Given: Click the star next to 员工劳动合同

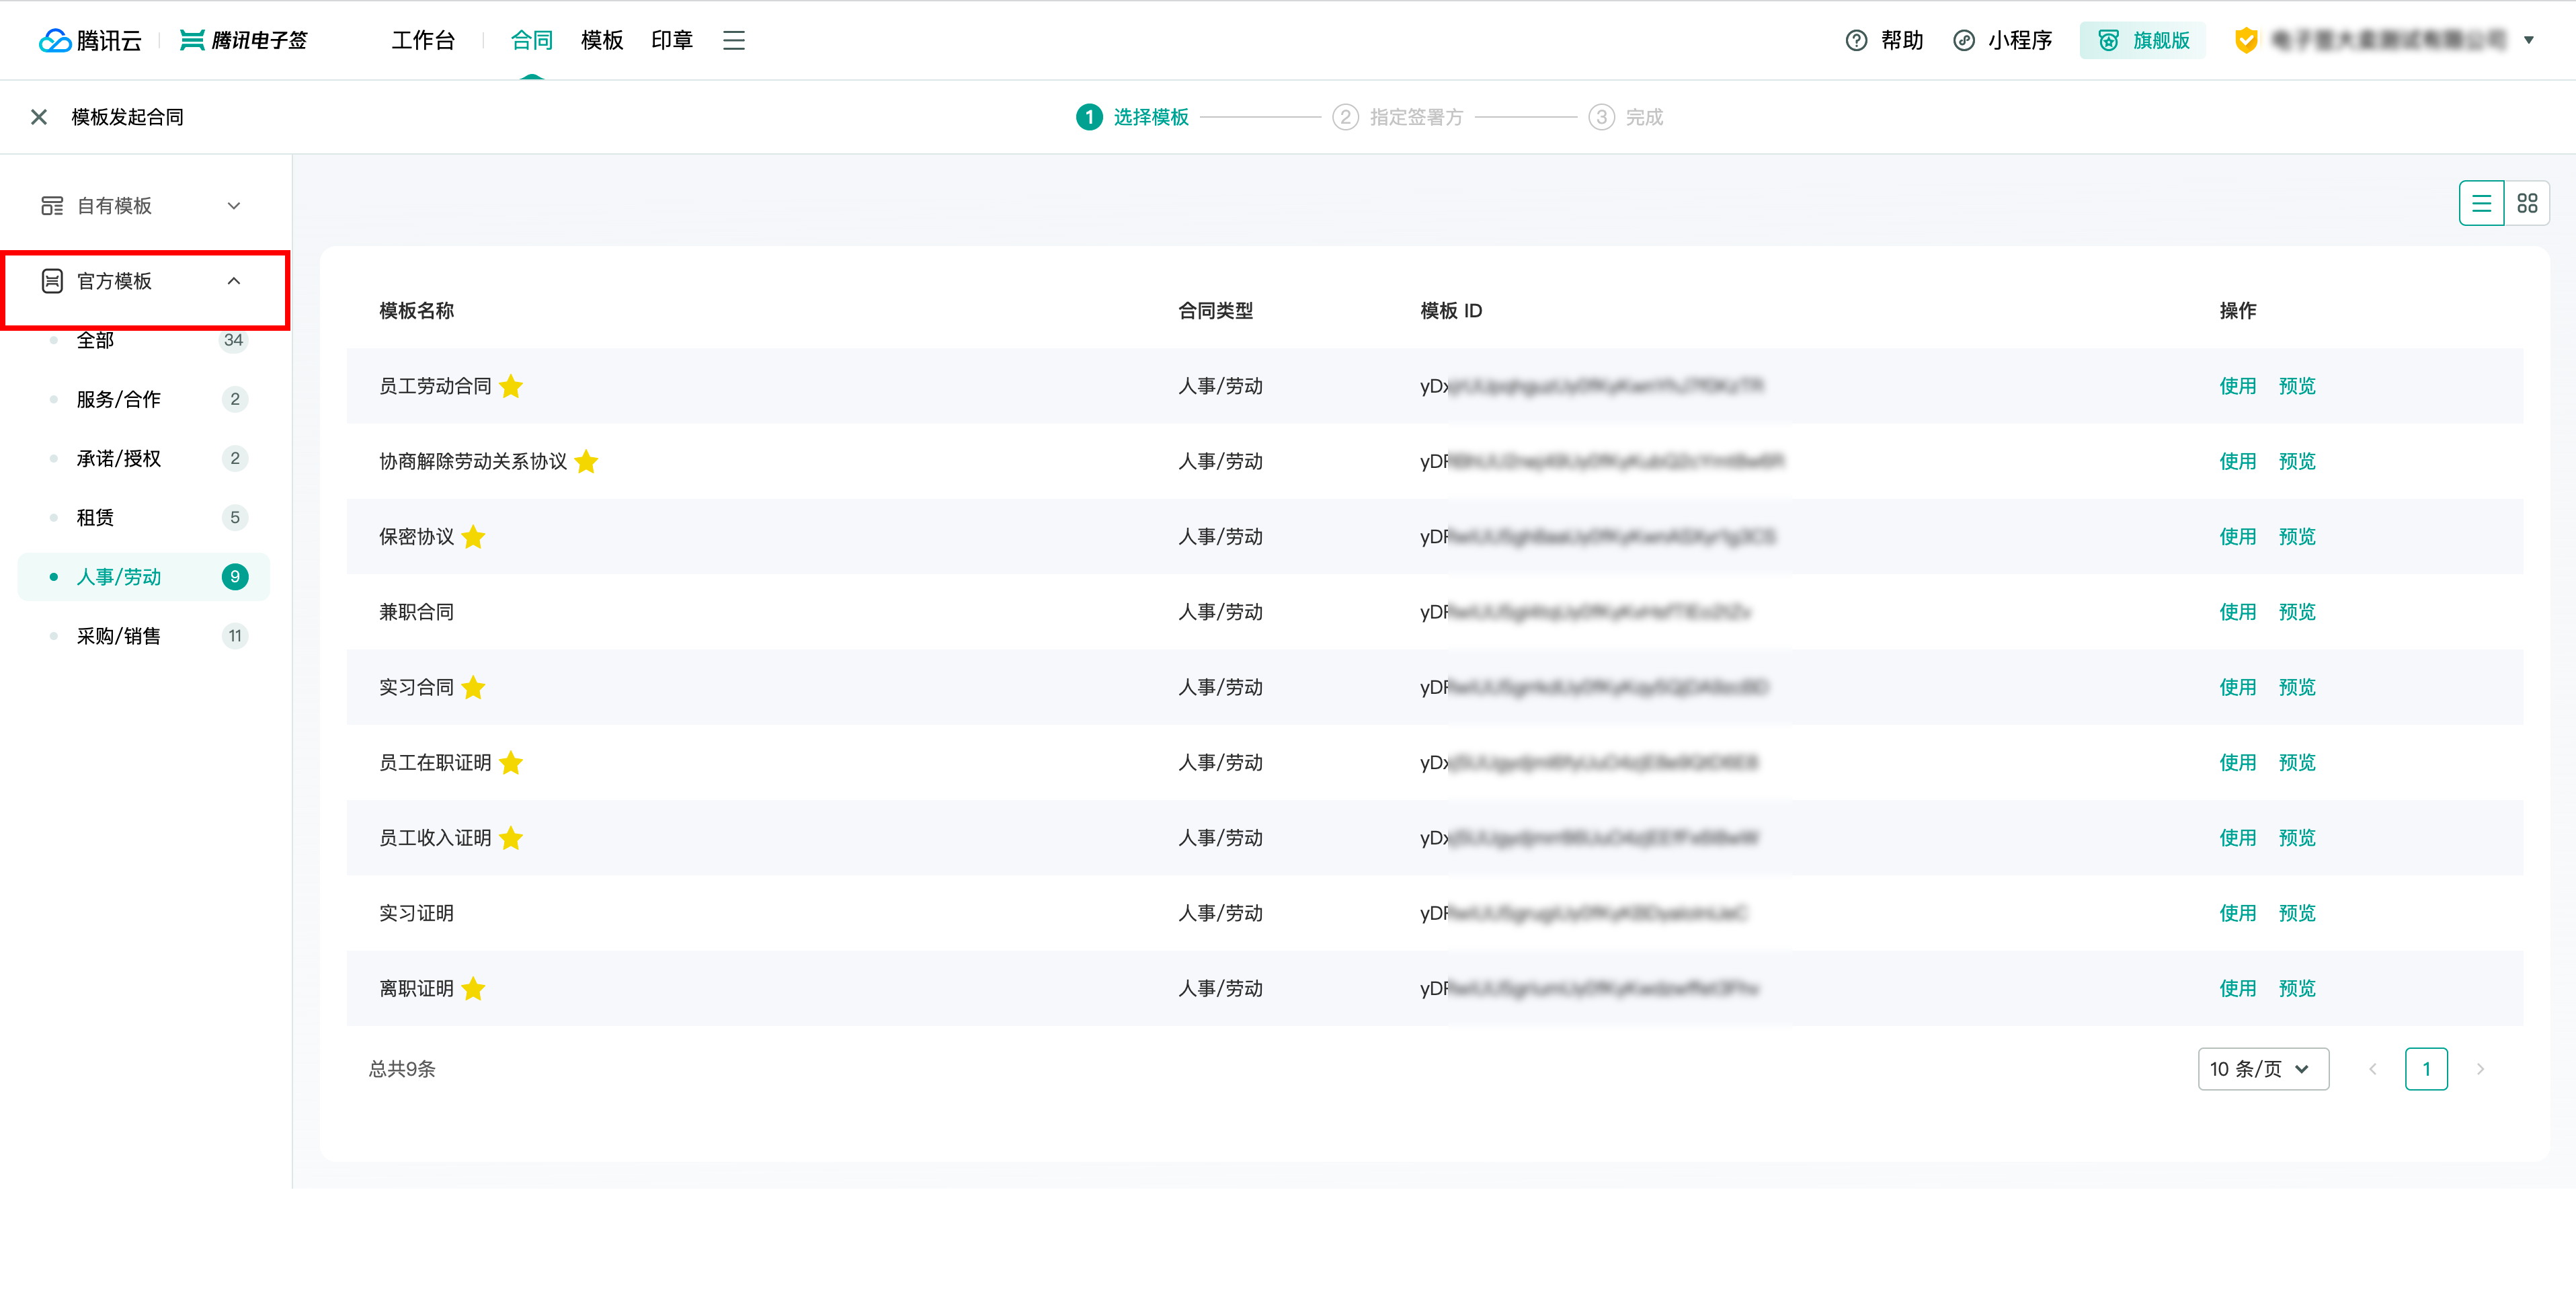Looking at the screenshot, I should 511,386.
